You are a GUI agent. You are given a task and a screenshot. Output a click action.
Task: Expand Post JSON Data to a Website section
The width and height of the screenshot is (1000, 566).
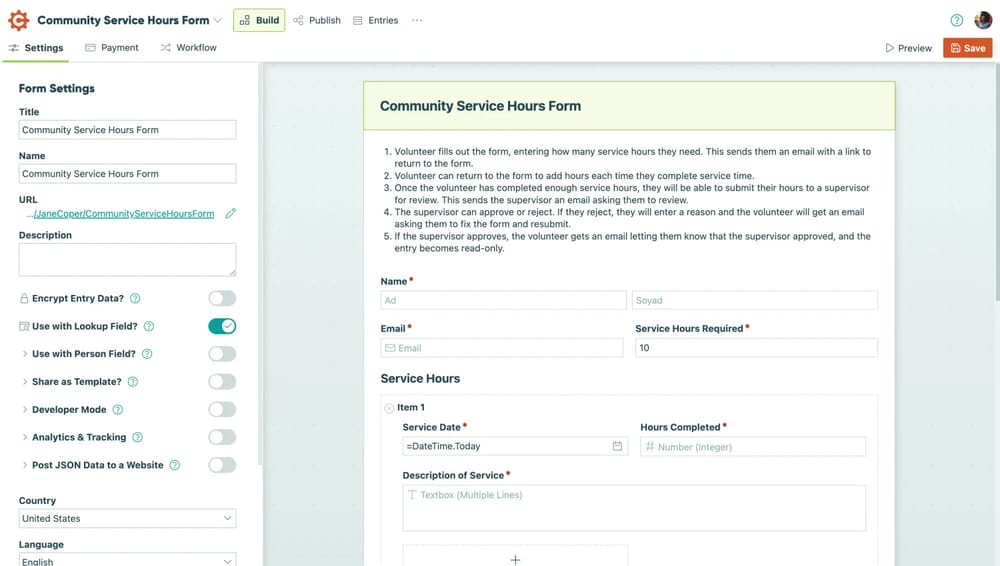pyautogui.click(x=25, y=466)
